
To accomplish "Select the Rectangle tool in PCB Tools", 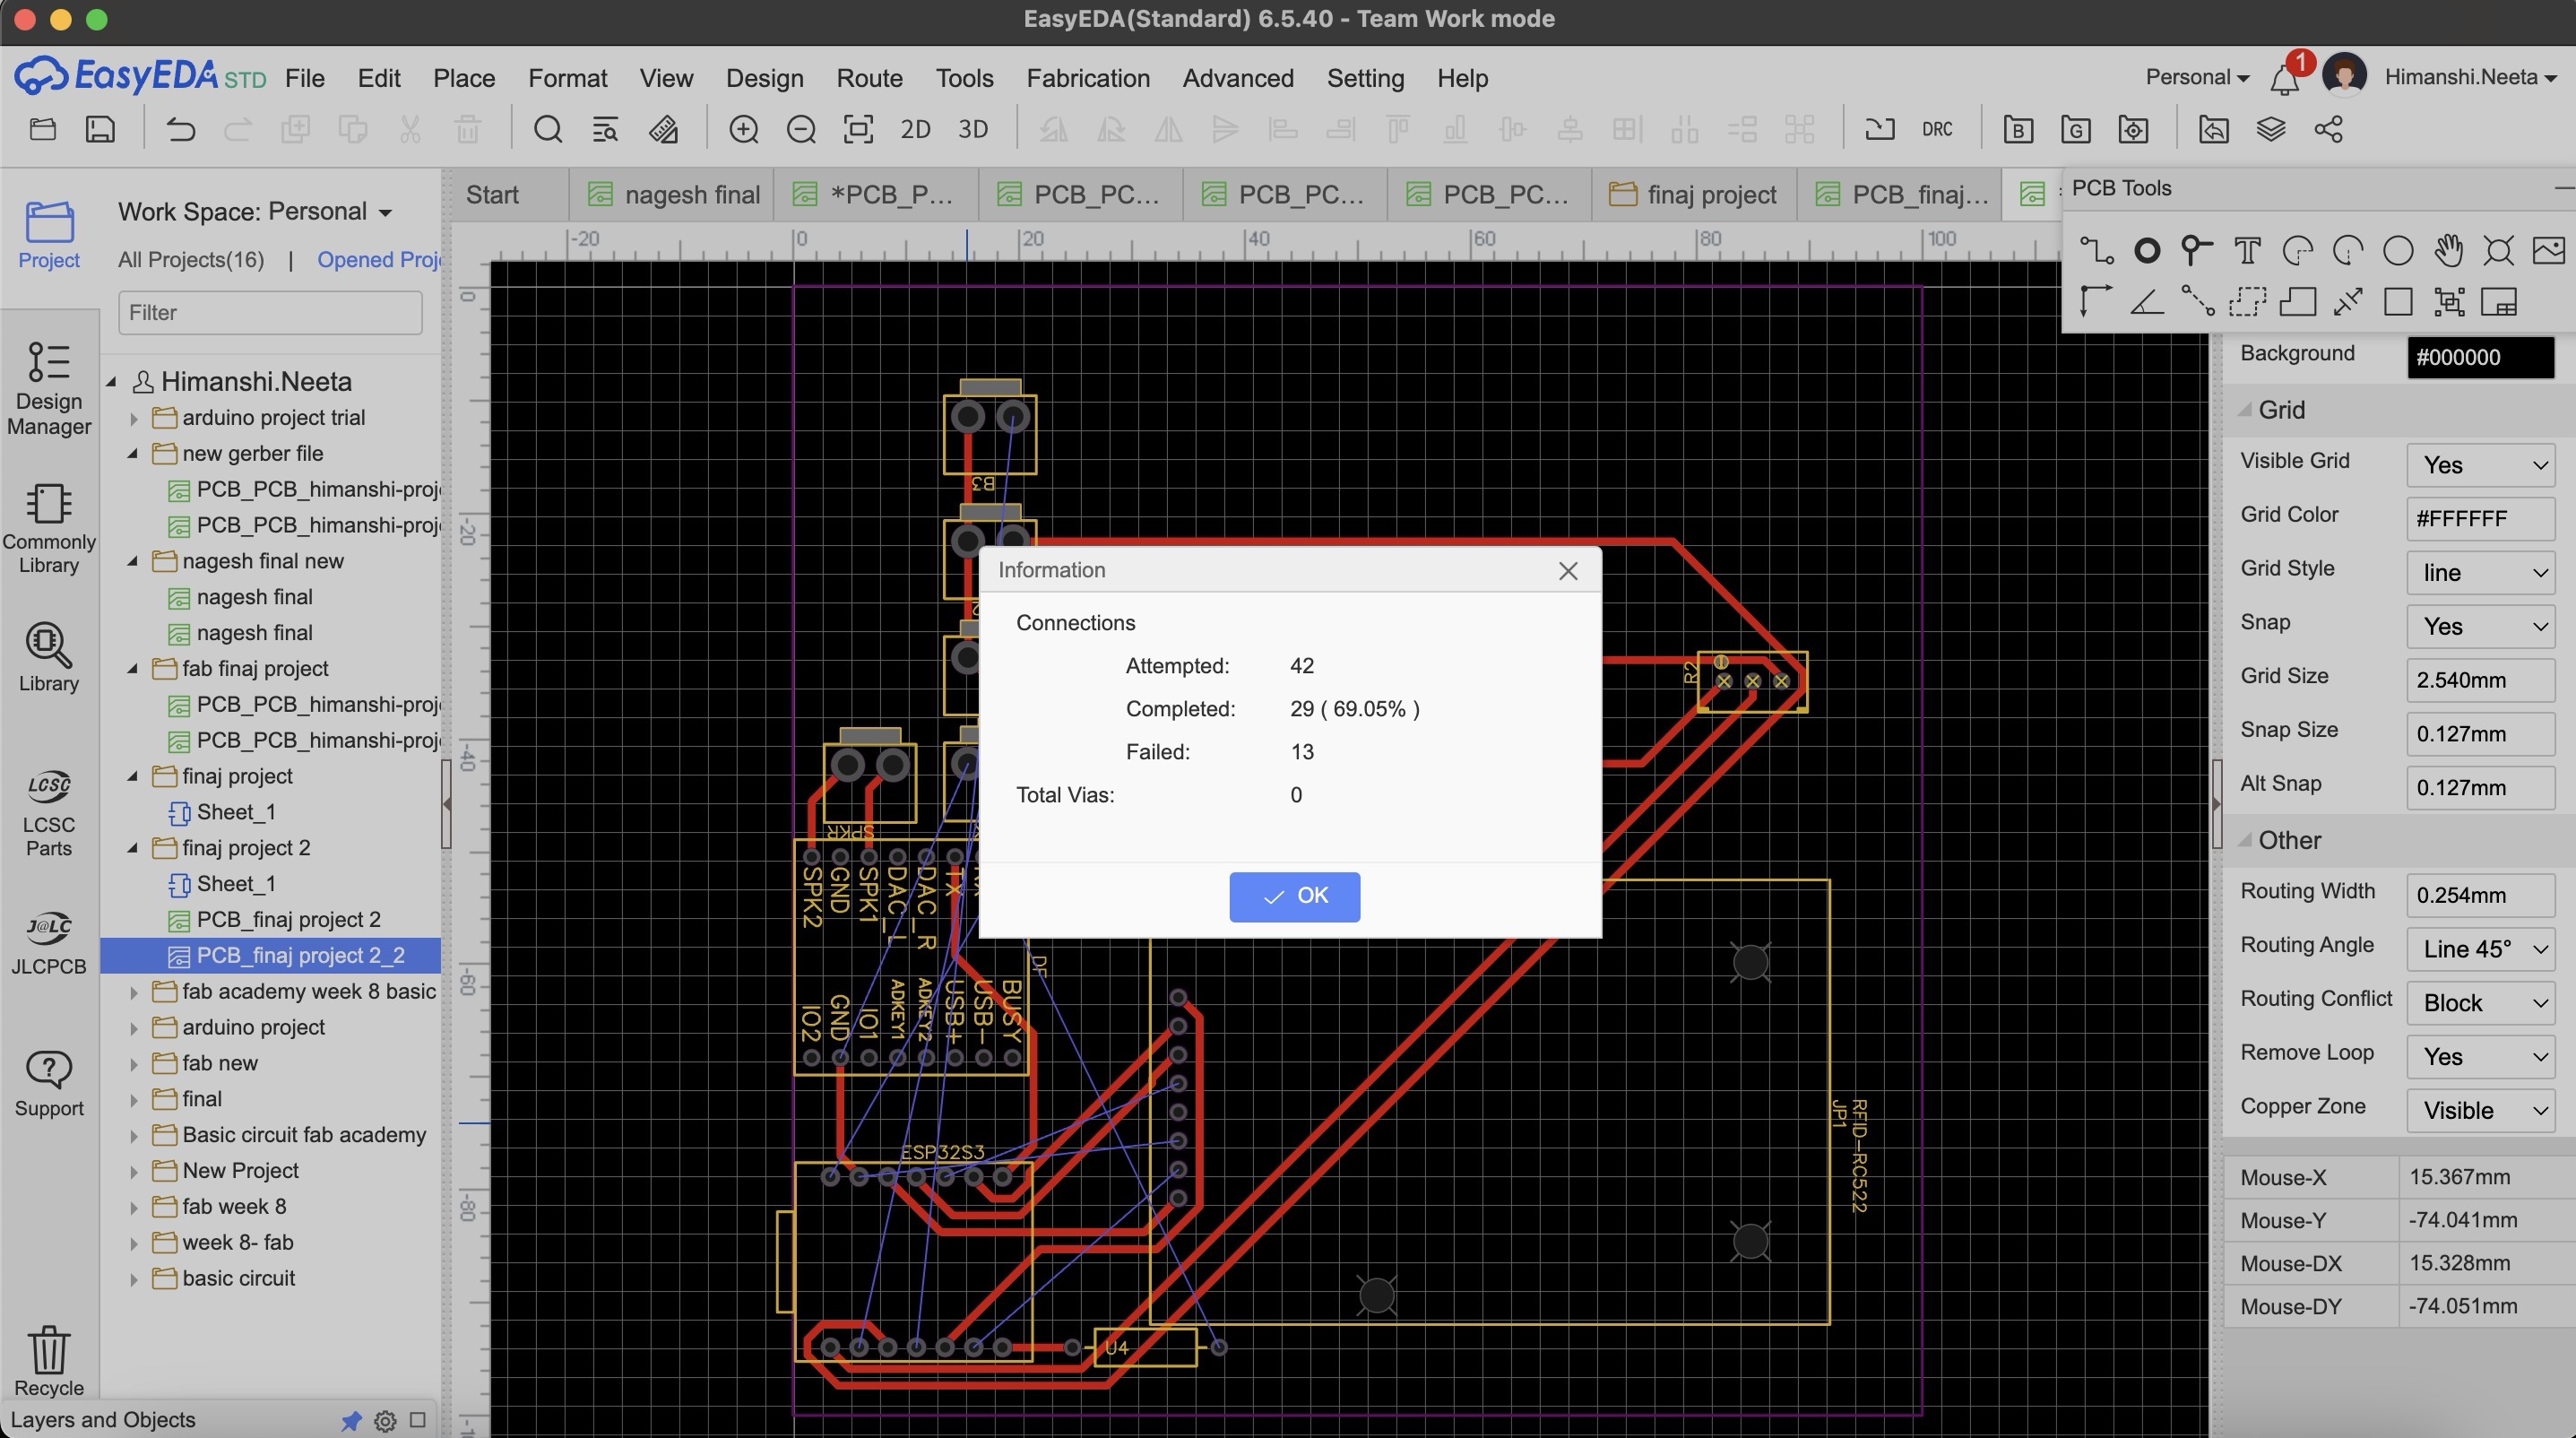I will coord(2398,301).
